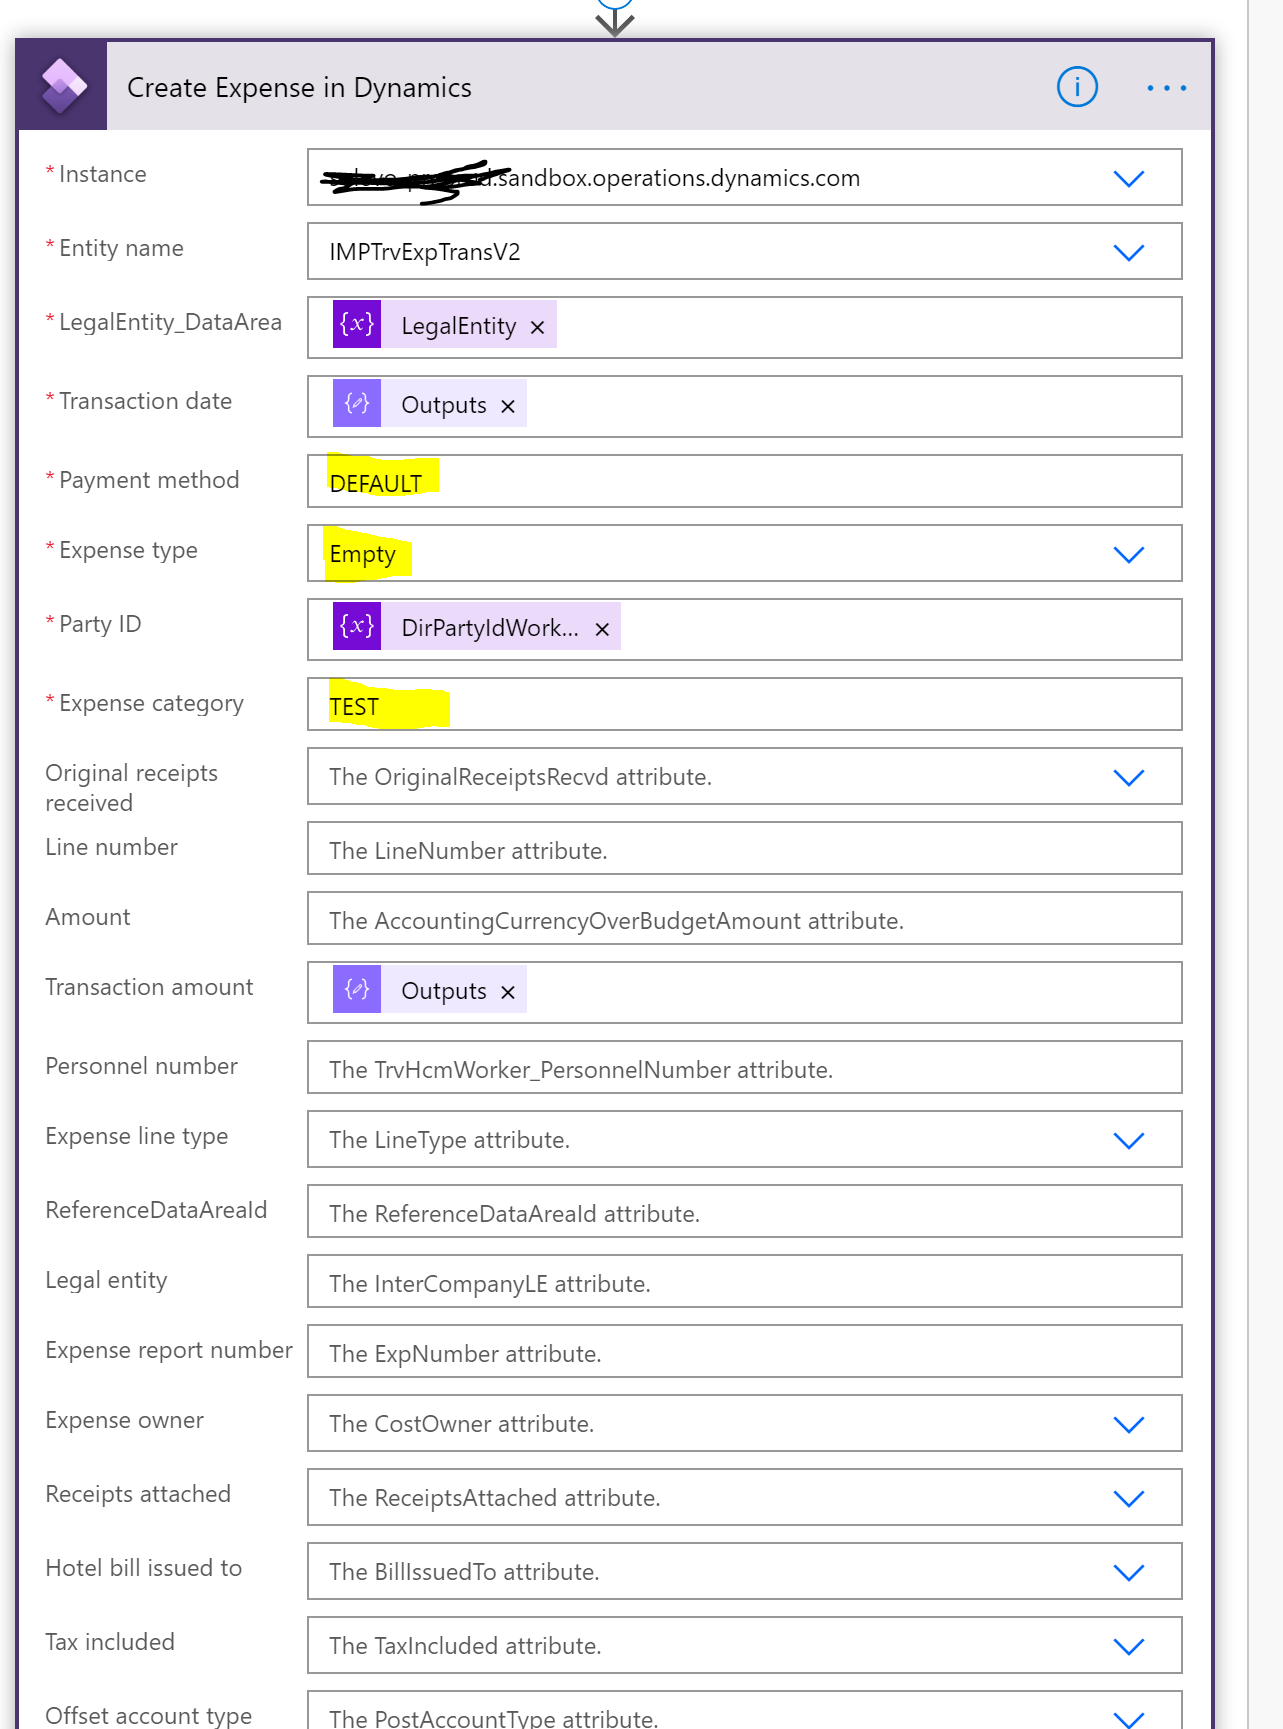The image size is (1283, 1729).
Task: Expand the Expense type dropdown
Action: [x=1129, y=554]
